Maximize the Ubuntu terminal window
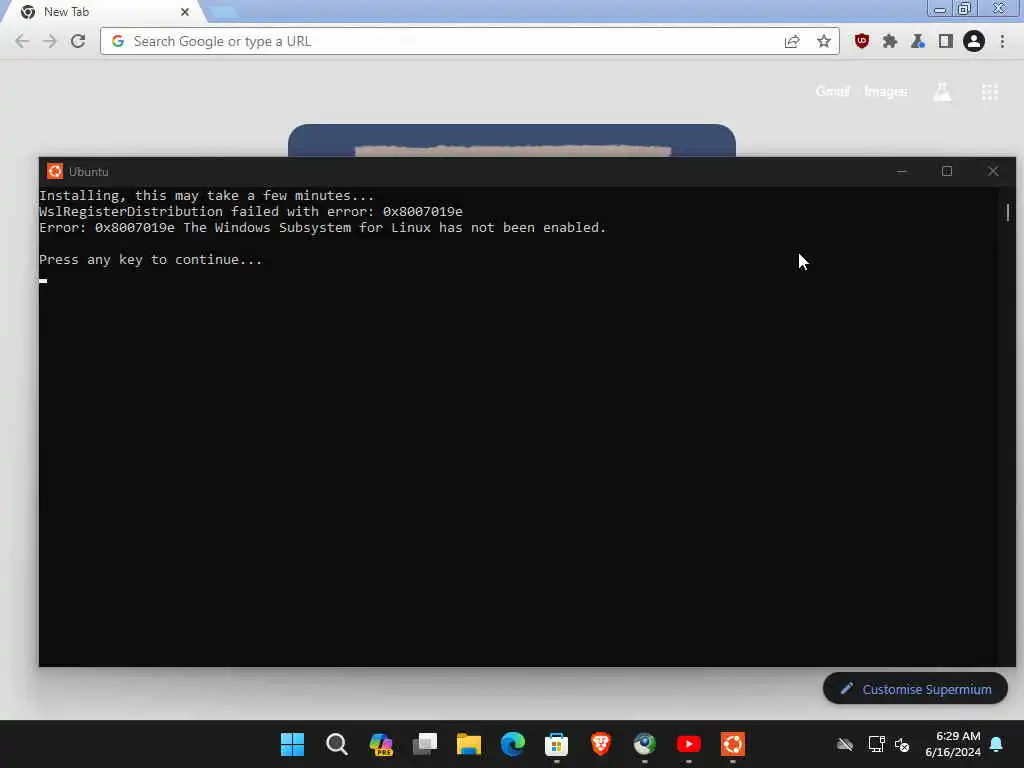 [947, 171]
